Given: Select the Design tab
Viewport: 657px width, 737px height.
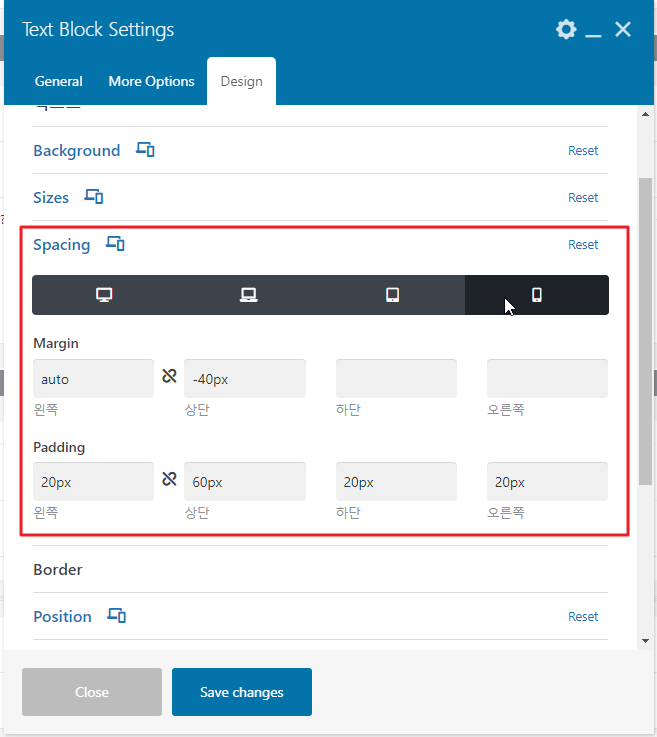Looking at the screenshot, I should click(x=242, y=81).
